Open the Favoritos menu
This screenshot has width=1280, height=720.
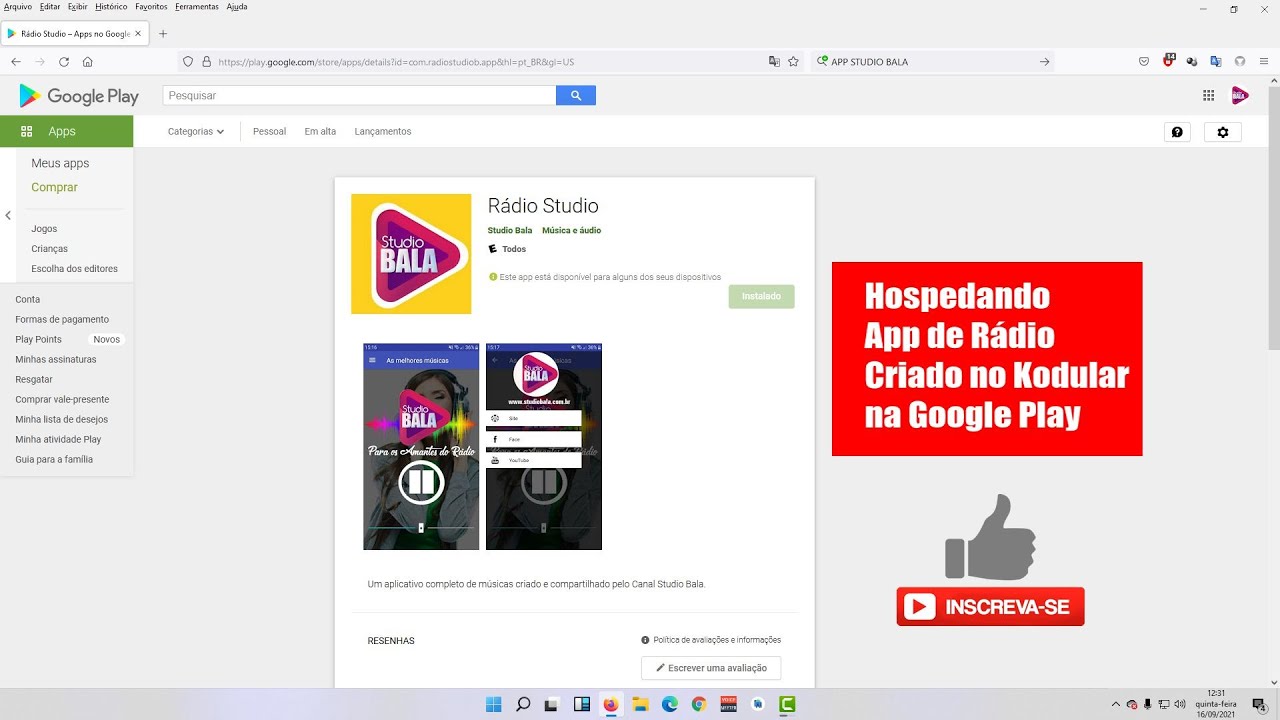(x=151, y=7)
